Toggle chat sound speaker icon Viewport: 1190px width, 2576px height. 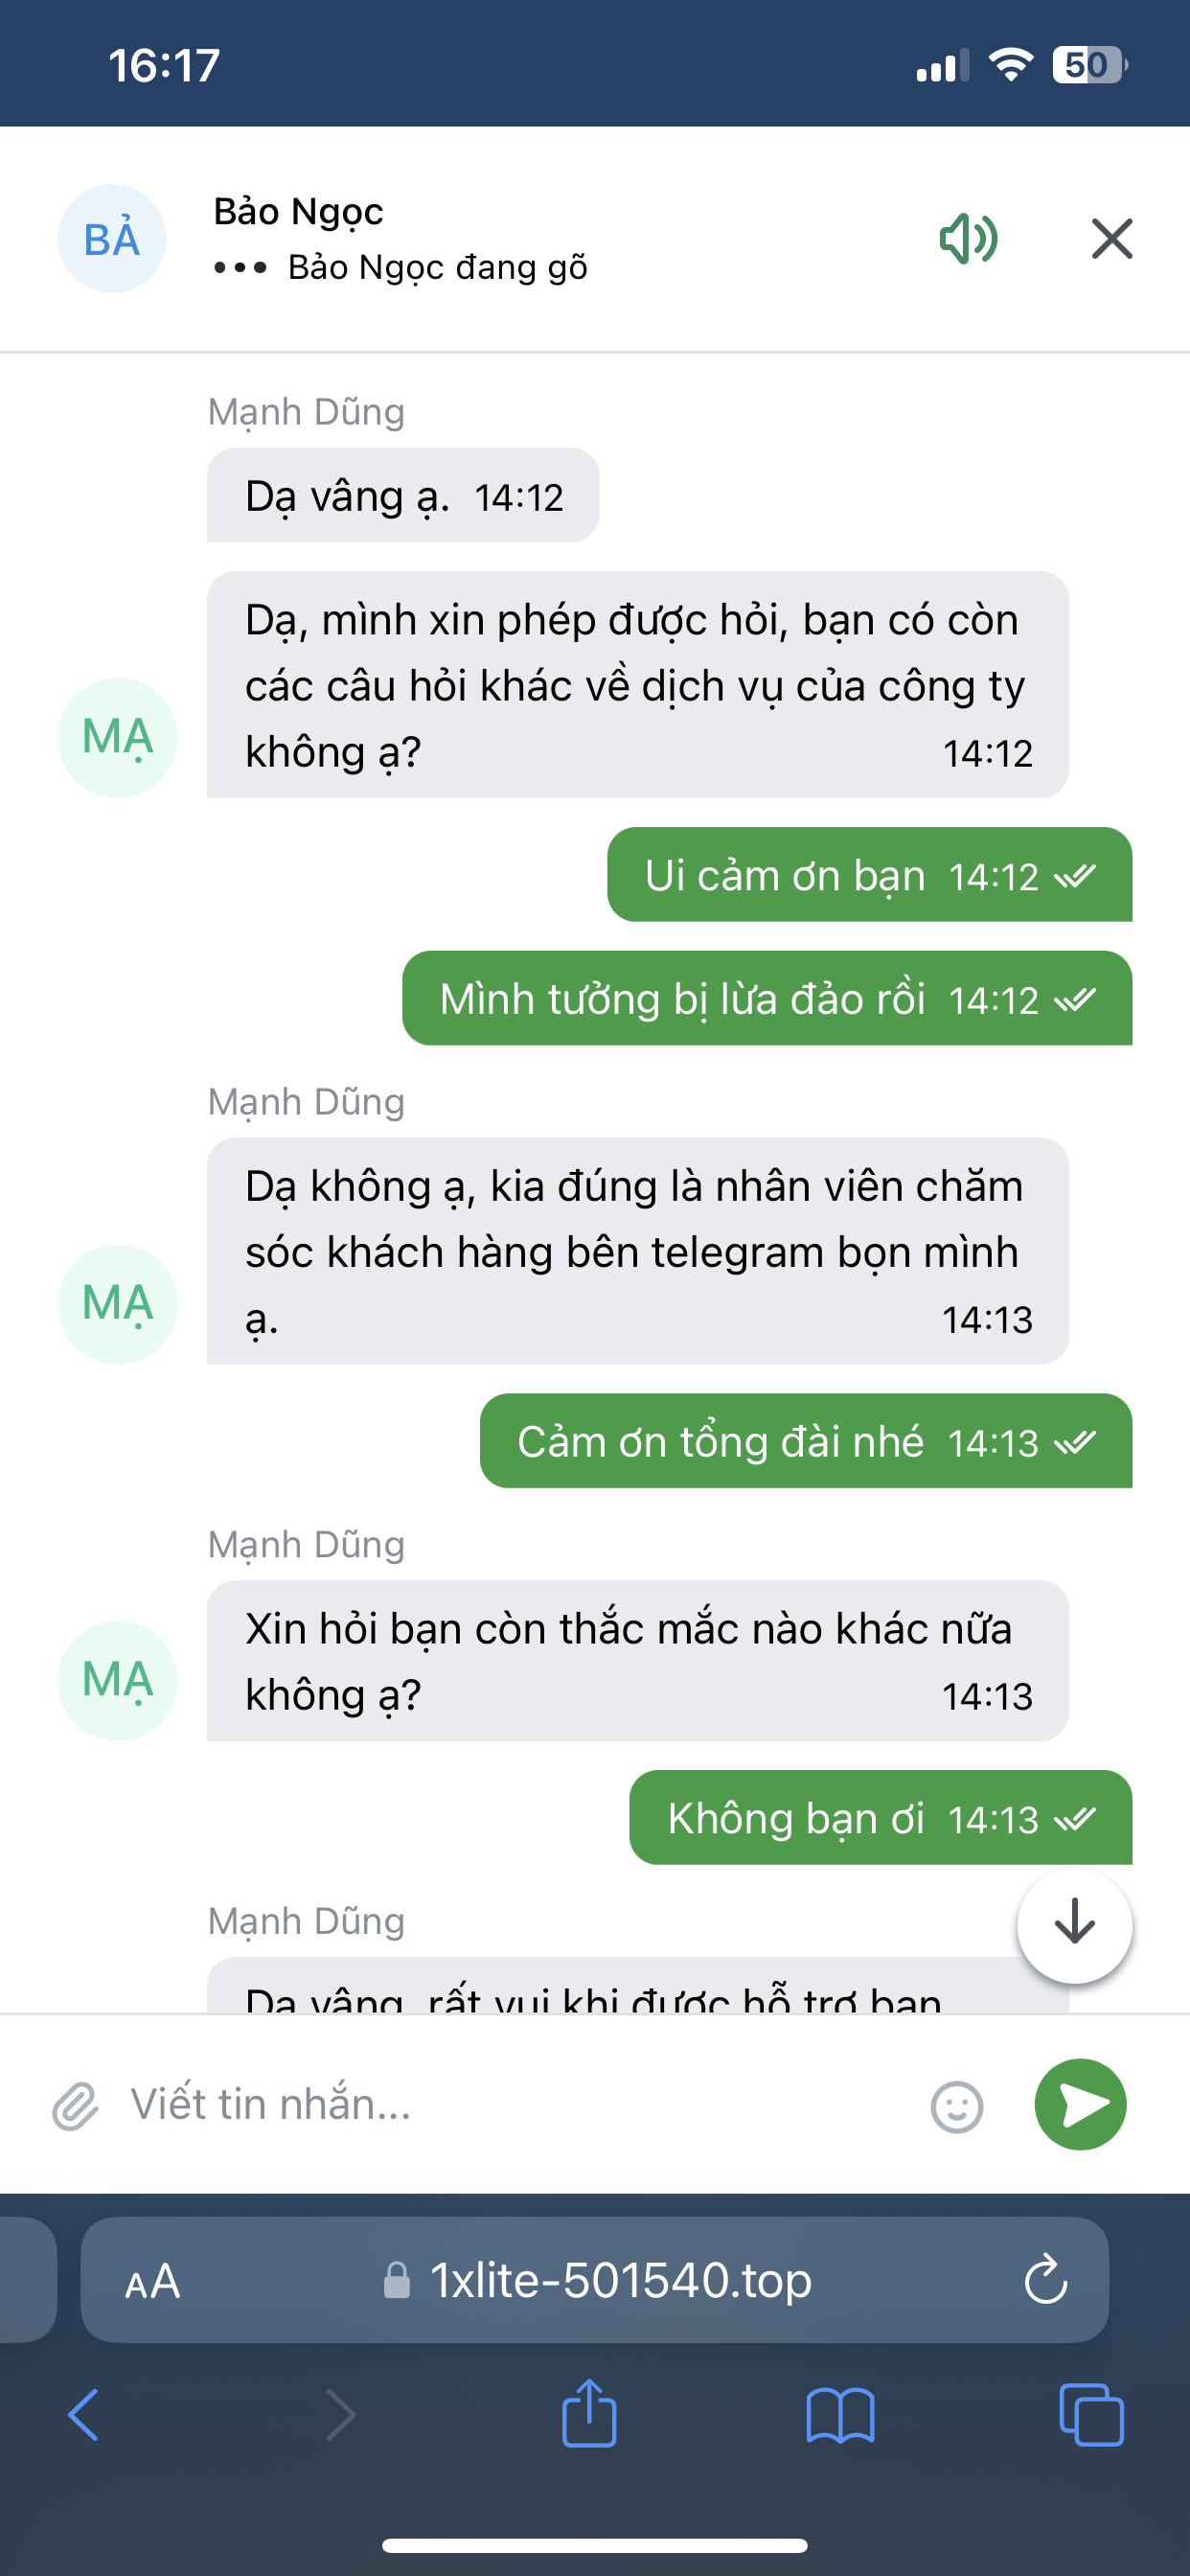(967, 239)
